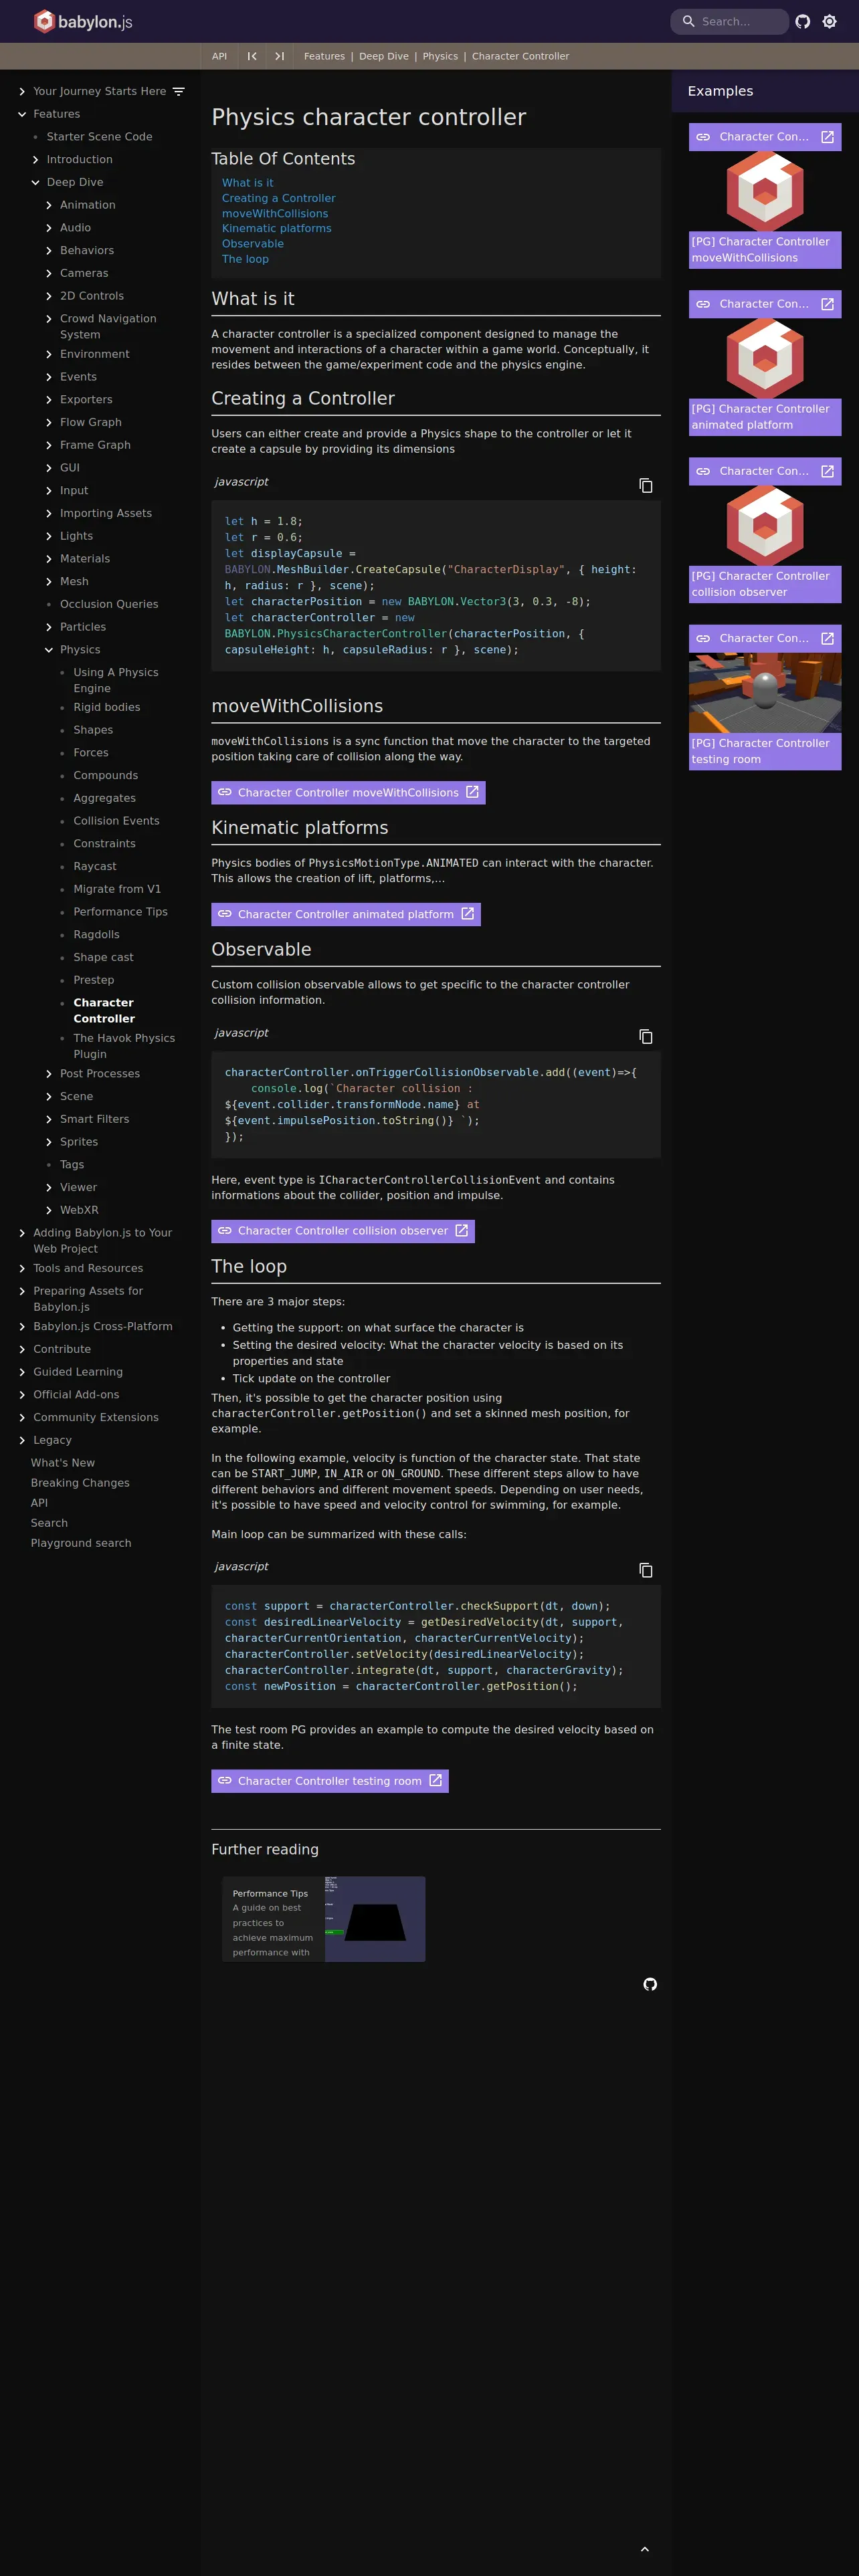Open Character Controller testing room playground button

[329, 1781]
